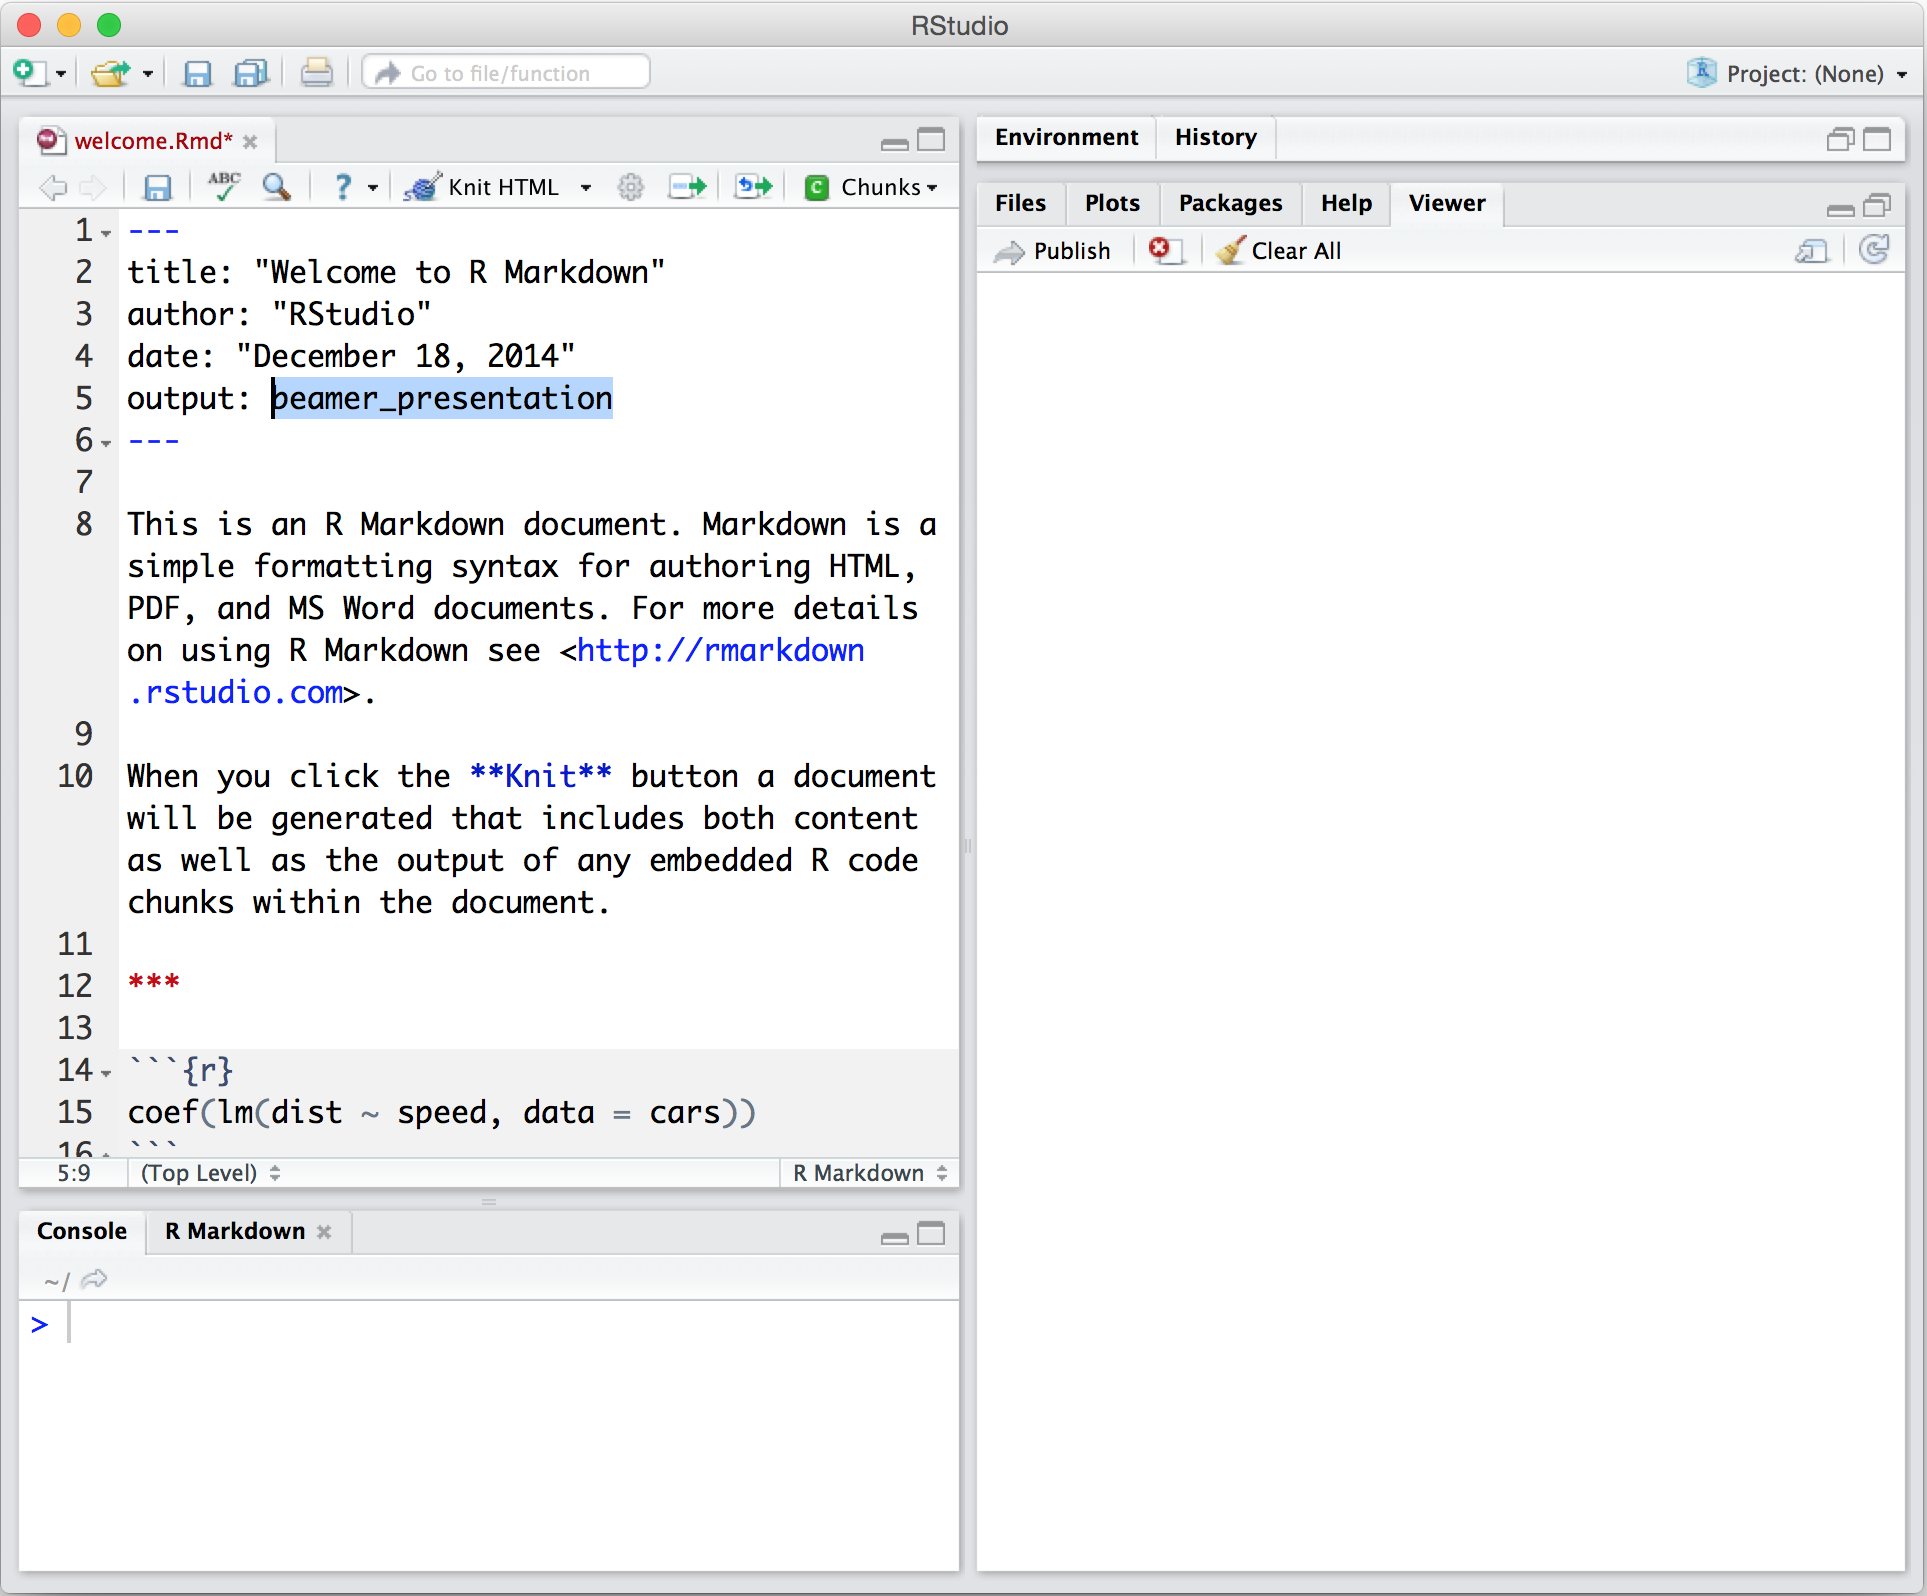The height and width of the screenshot is (1596, 1927).
Task: Click the Print icon in main toolbar
Action: point(317,73)
